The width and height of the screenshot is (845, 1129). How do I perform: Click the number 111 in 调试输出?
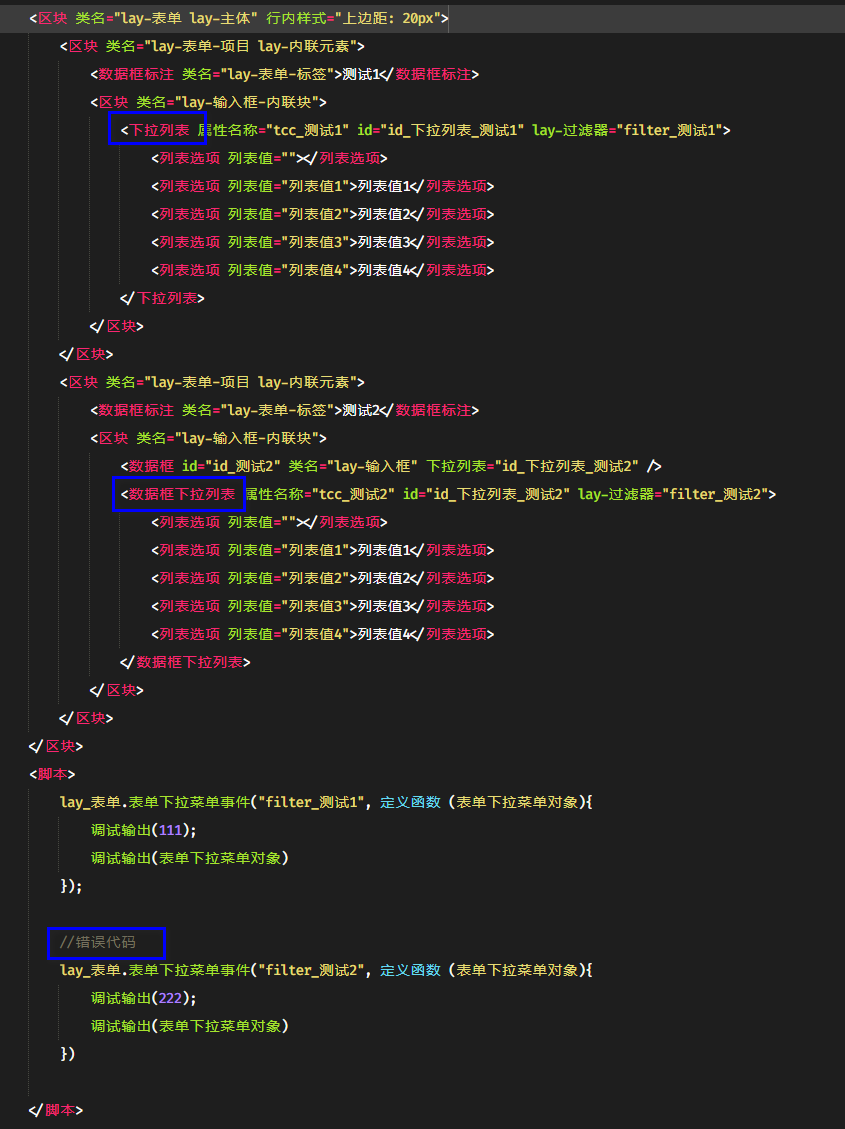point(170,830)
